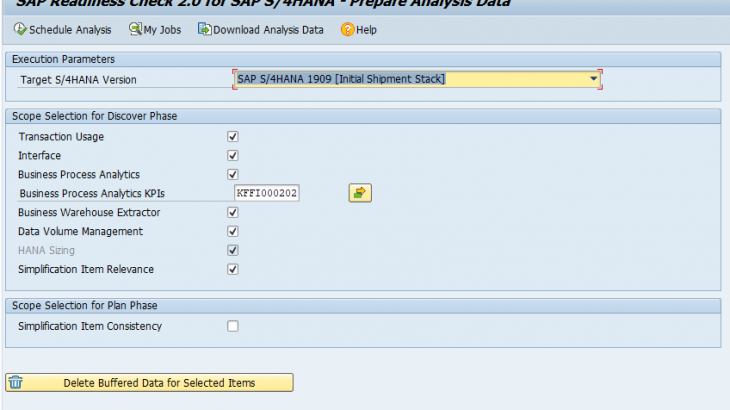Click the Simplification Item Relevance label
The image size is (730, 410).
pyautogui.click(x=86, y=269)
